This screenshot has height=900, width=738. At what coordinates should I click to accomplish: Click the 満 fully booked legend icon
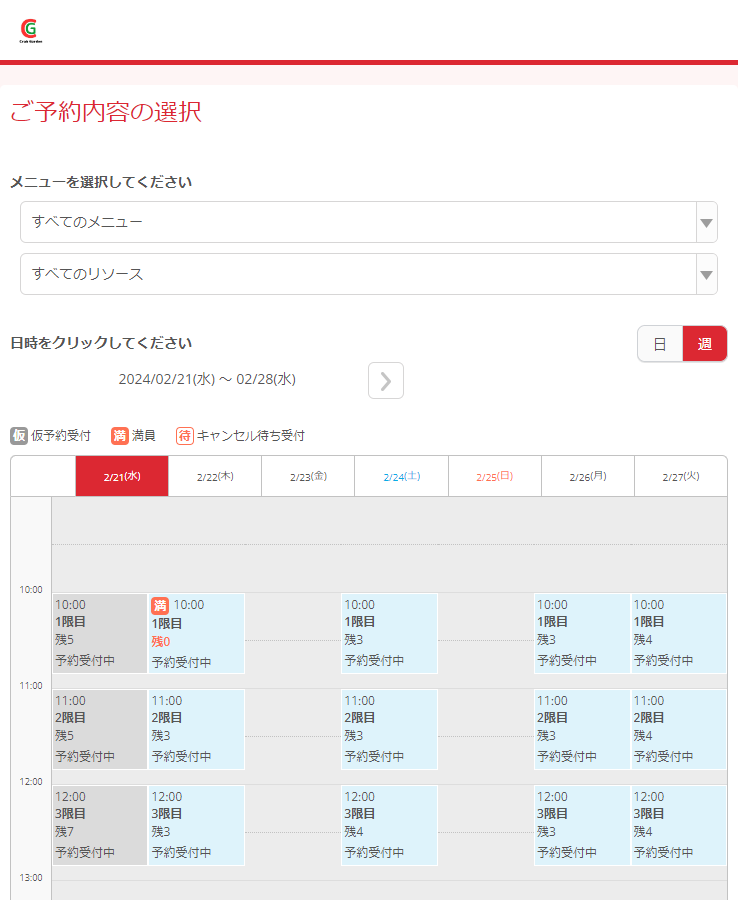click(119, 436)
